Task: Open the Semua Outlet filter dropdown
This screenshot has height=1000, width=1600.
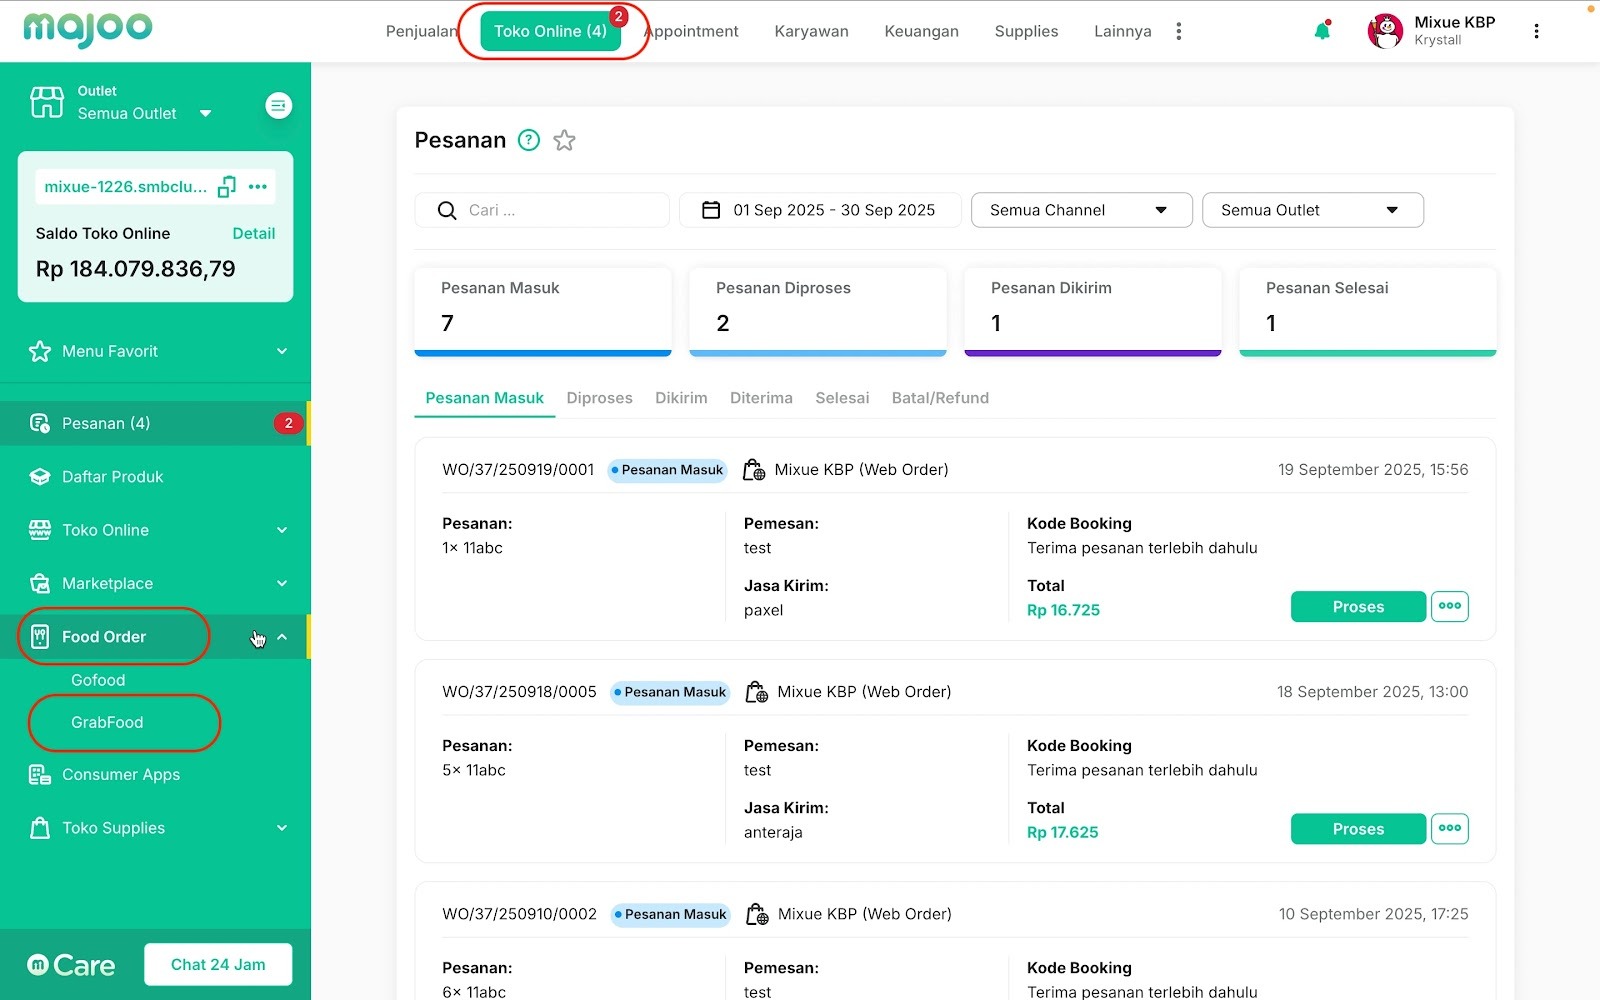Action: (x=1313, y=210)
